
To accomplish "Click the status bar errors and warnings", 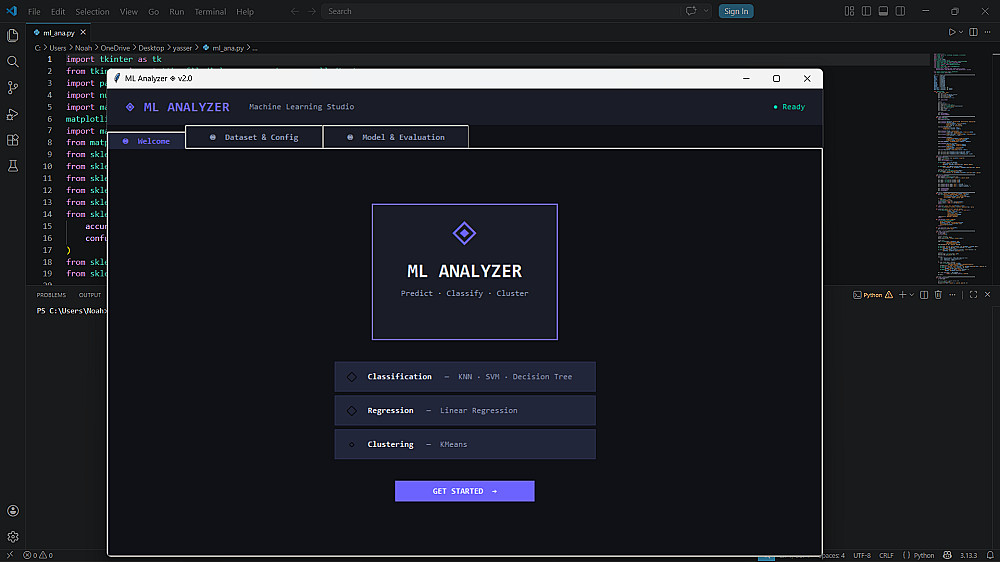I will click(x=38, y=556).
